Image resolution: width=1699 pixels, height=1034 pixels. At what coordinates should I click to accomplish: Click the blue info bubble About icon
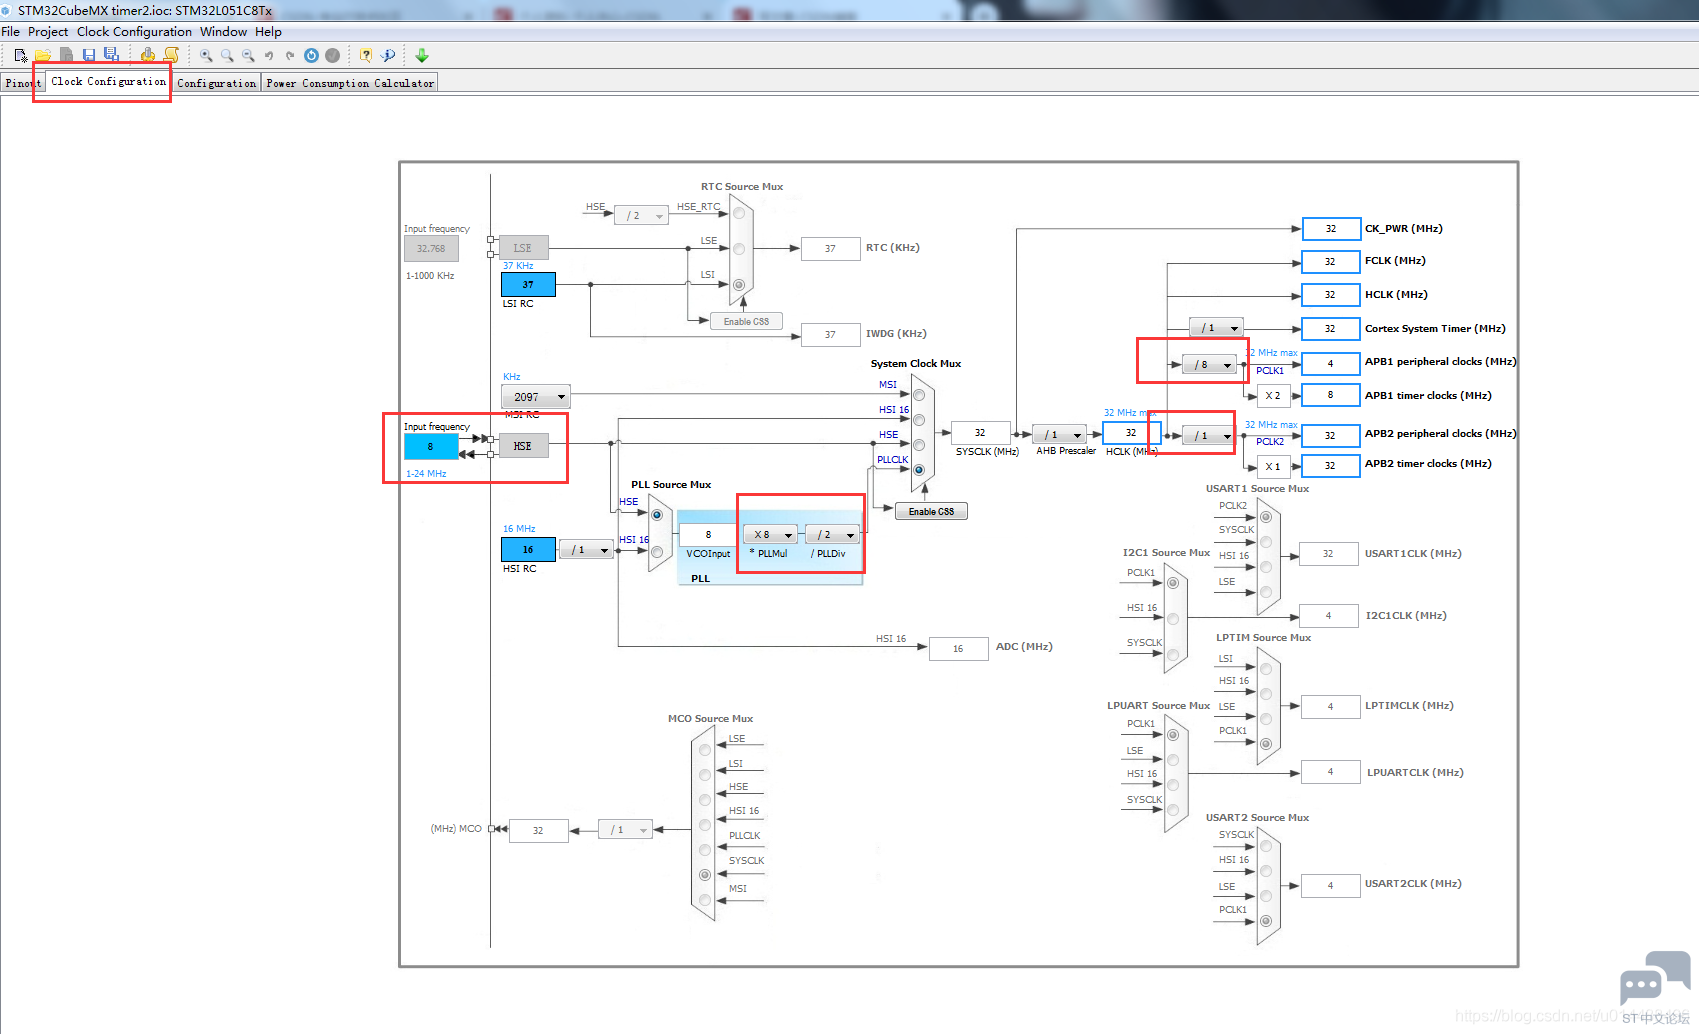(x=388, y=56)
